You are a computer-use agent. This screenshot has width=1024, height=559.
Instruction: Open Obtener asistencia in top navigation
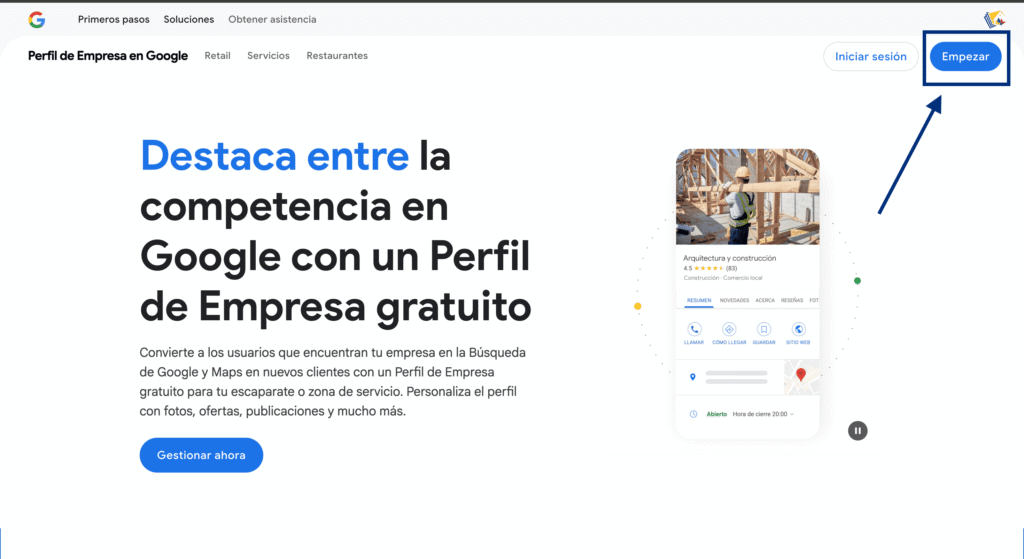[x=272, y=19]
